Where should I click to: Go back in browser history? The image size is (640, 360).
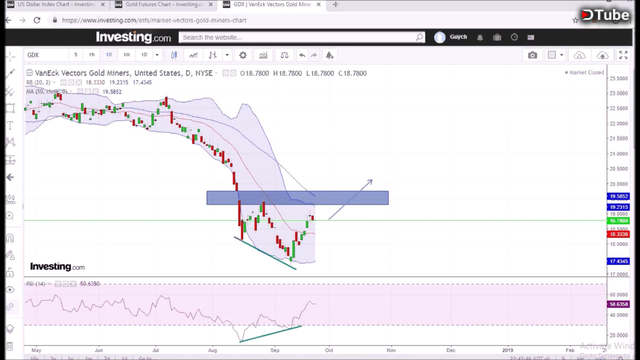click(x=9, y=20)
